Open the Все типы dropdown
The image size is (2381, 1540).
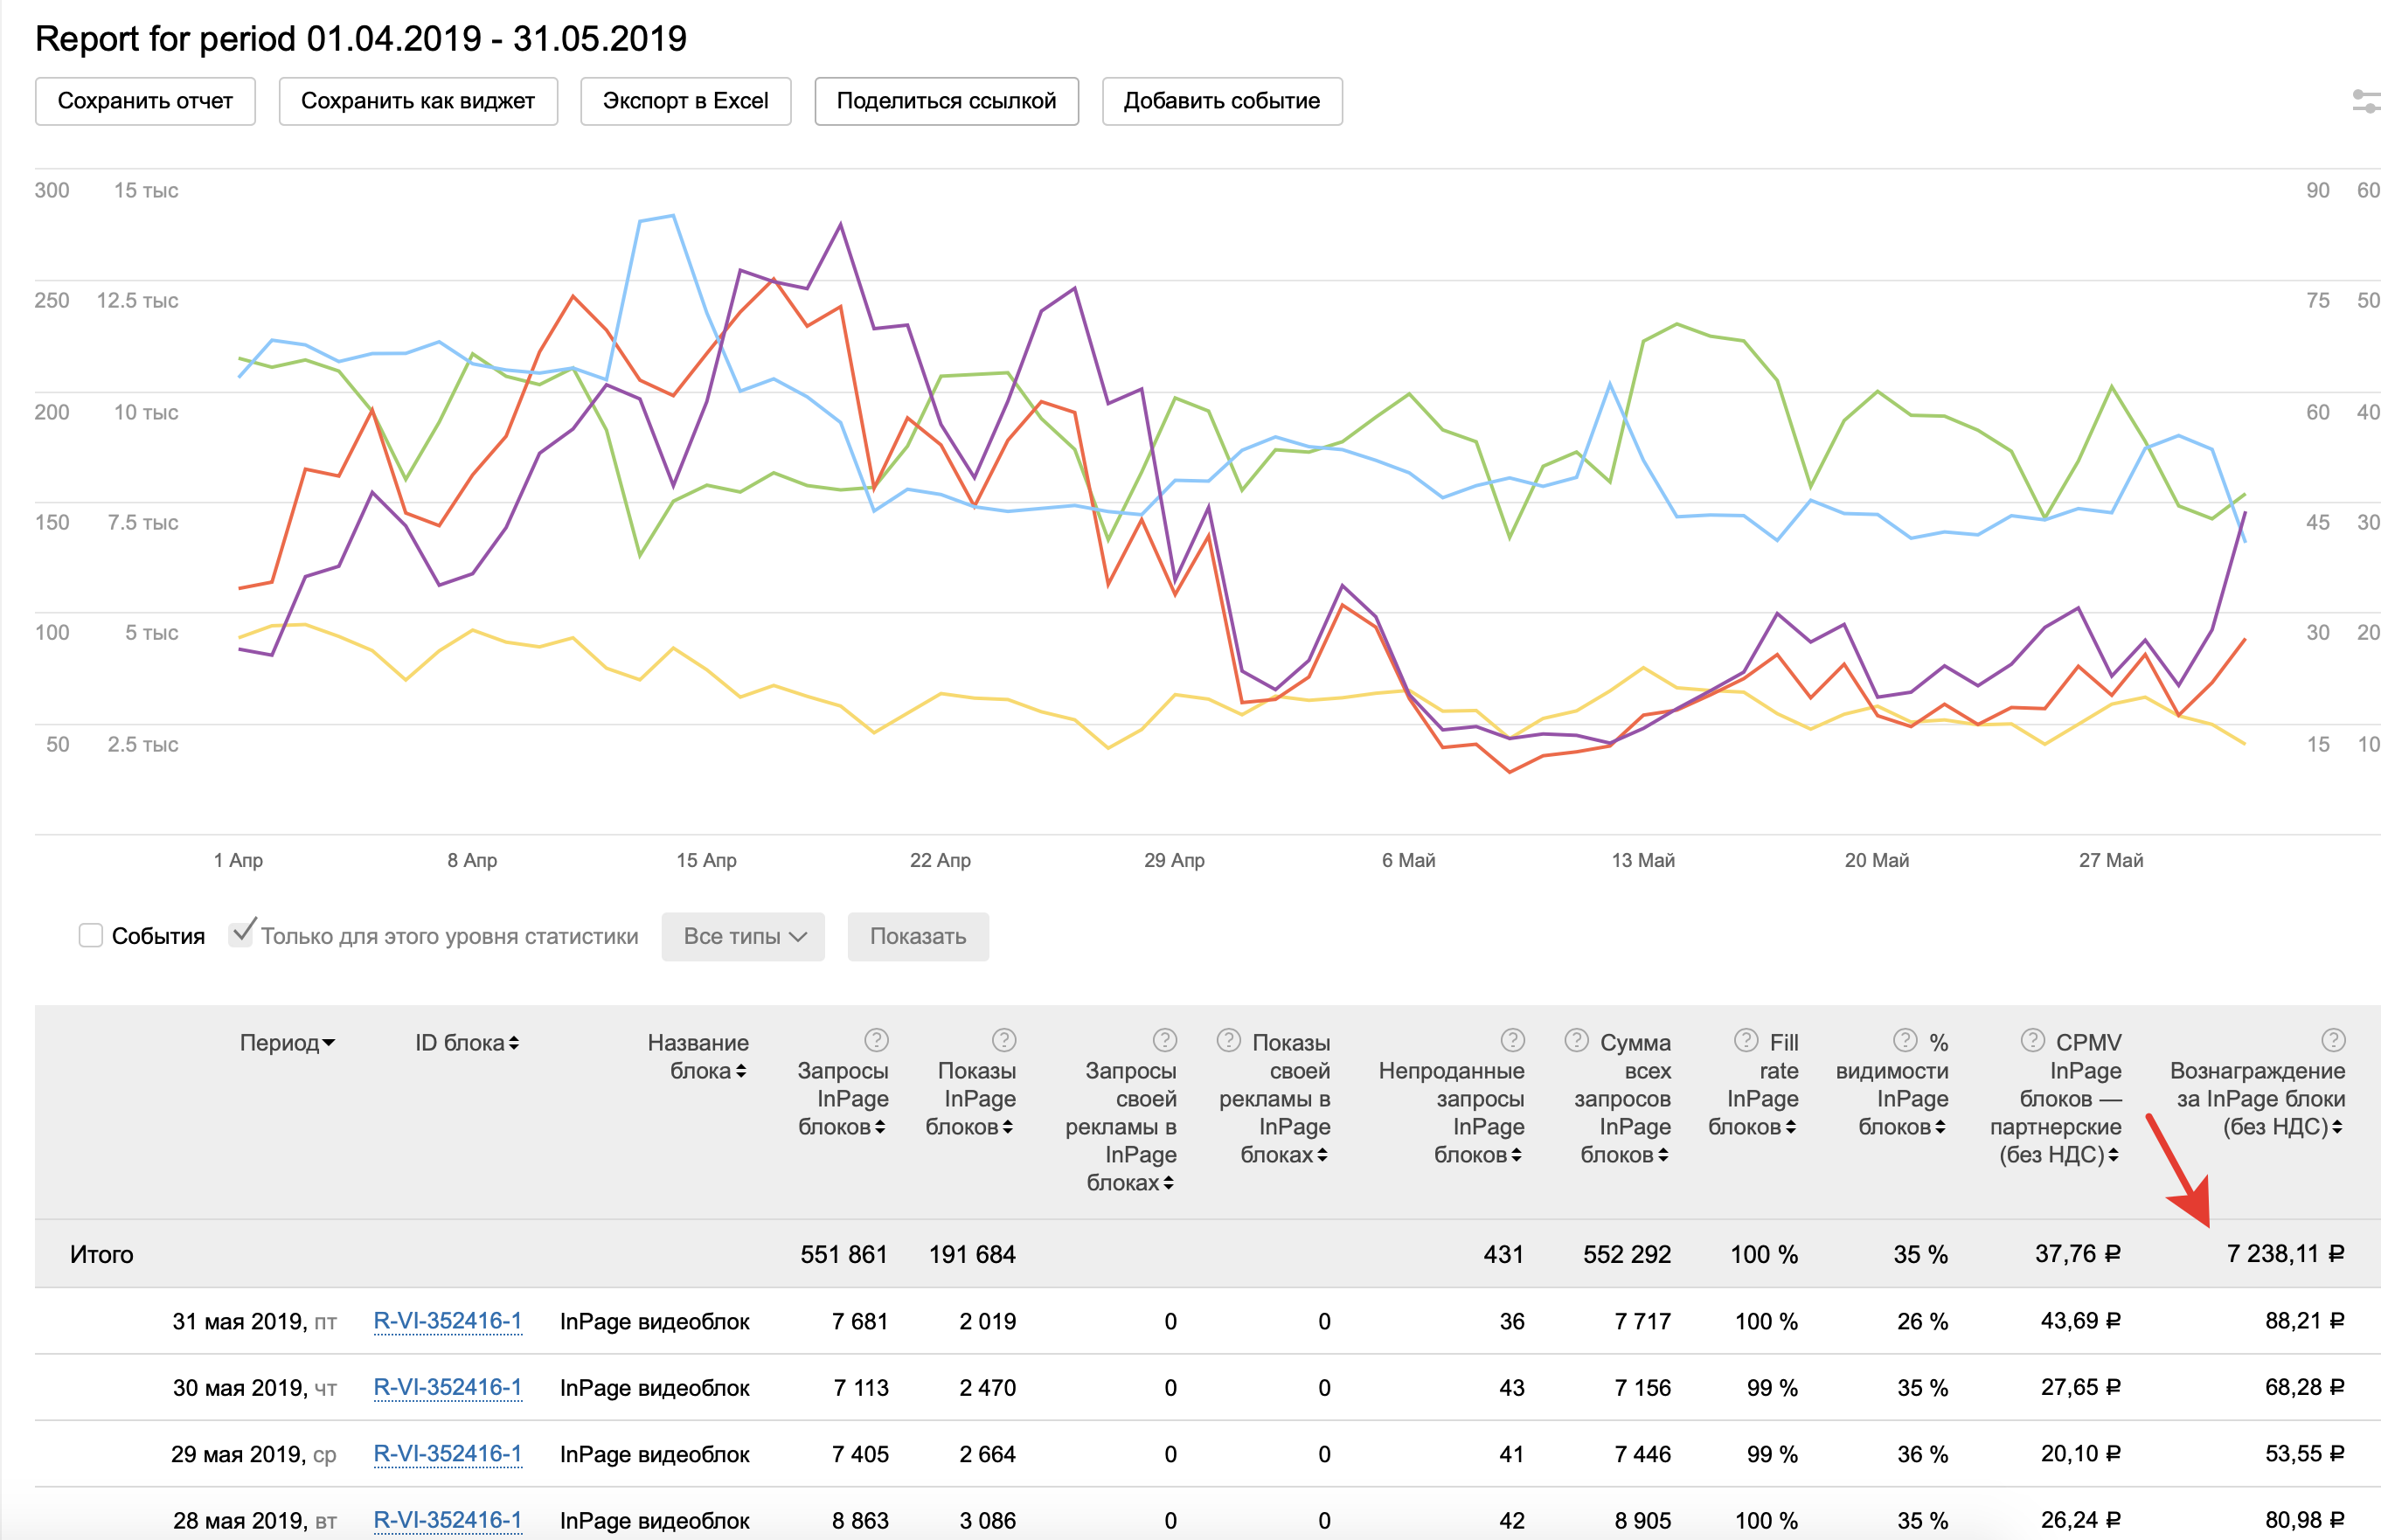[743, 937]
